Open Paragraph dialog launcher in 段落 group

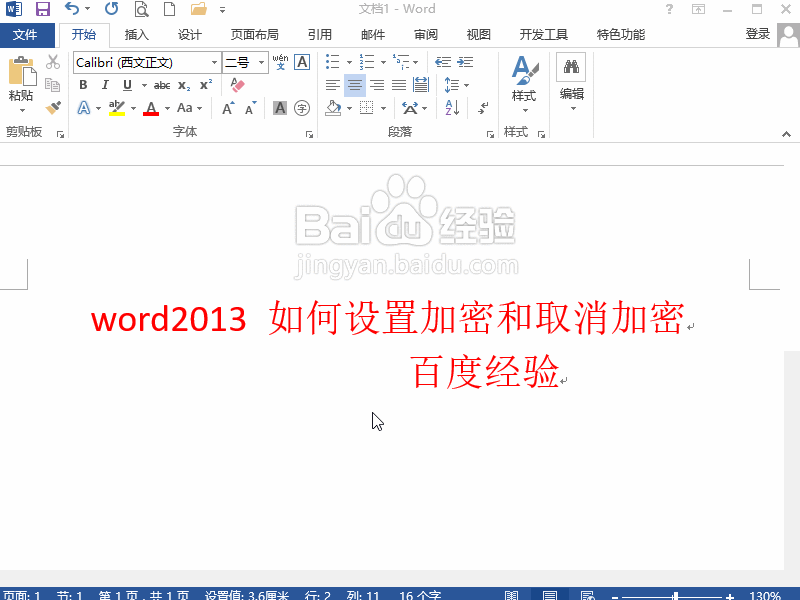[x=490, y=134]
